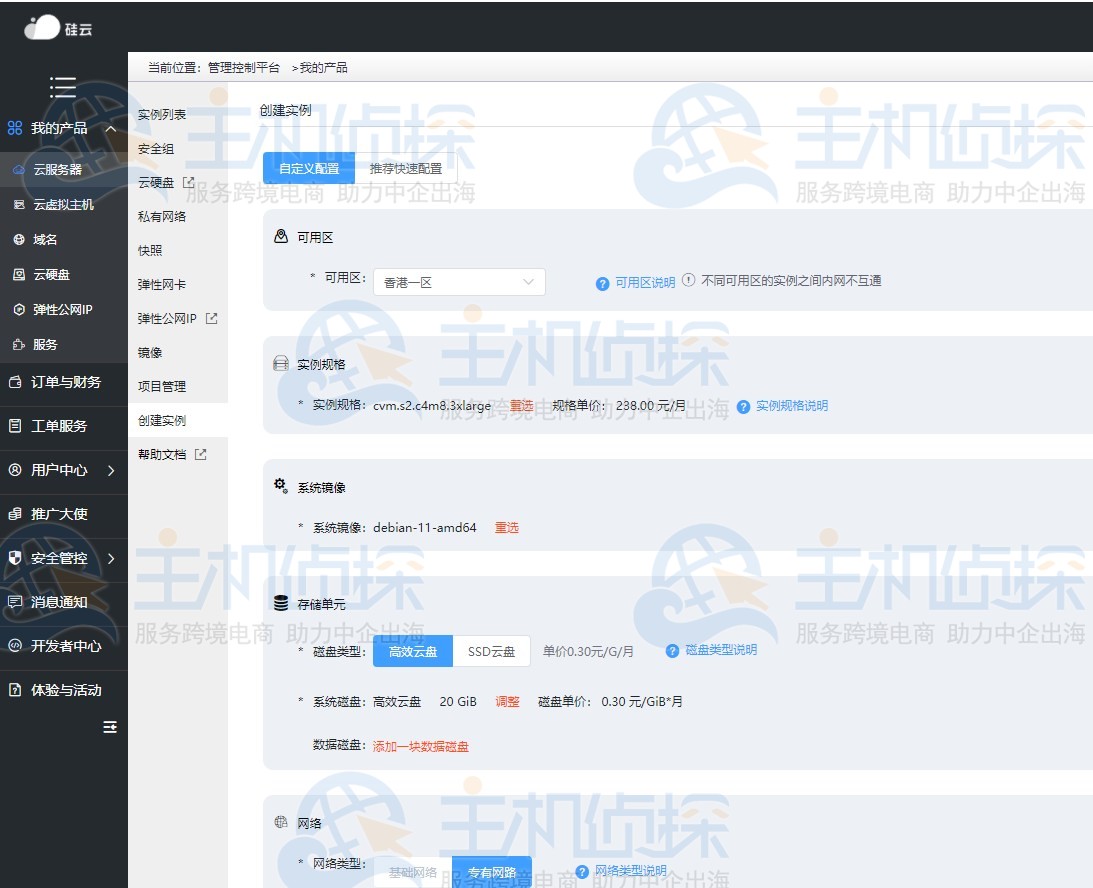Click the hamburger menu icon above sidebar
Image resolution: width=1093 pixels, height=888 pixels.
(x=63, y=87)
